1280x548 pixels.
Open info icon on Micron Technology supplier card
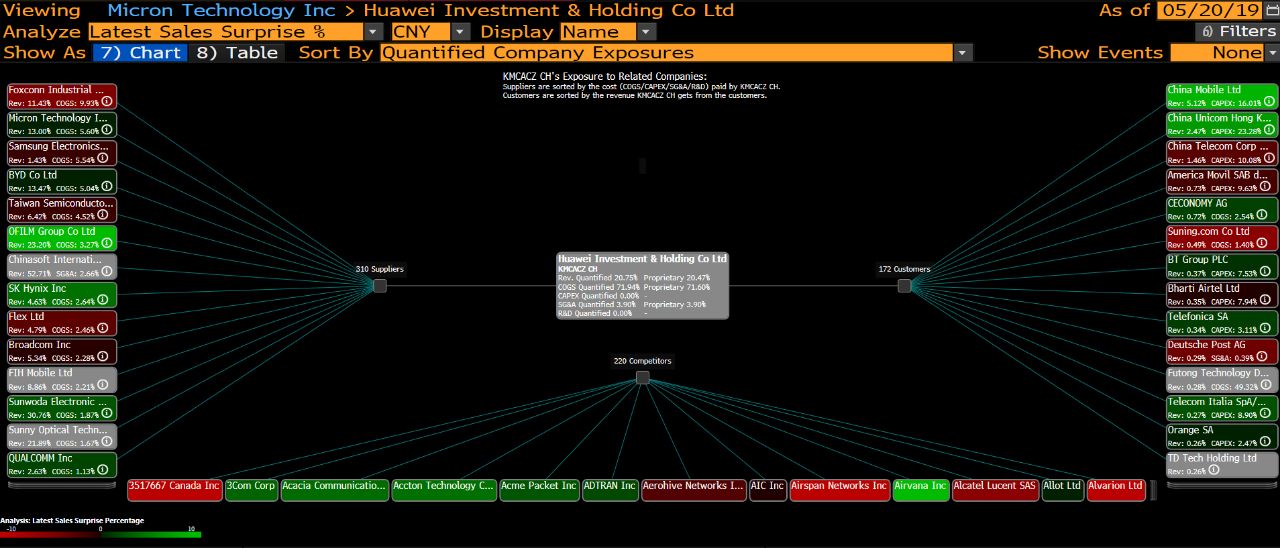108,130
